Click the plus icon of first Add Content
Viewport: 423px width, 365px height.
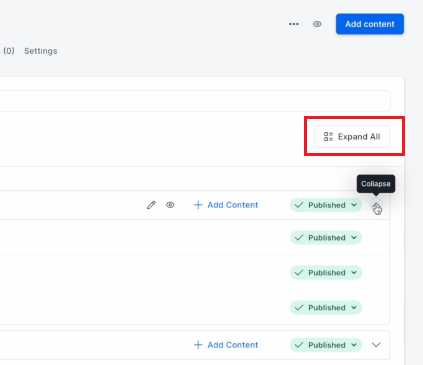pyautogui.click(x=198, y=205)
